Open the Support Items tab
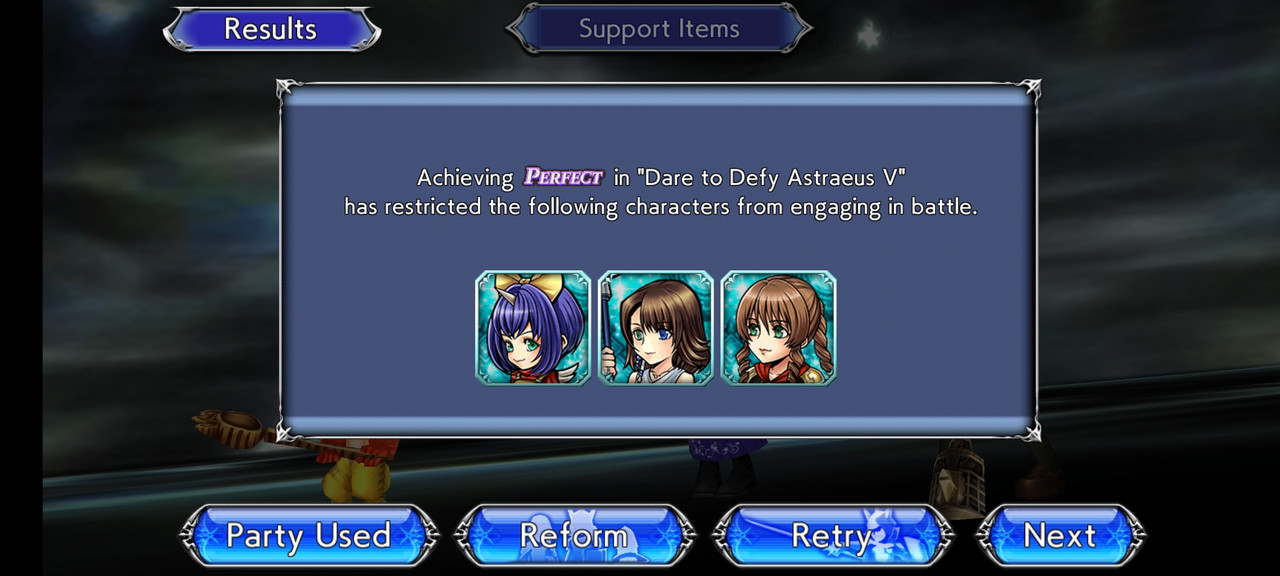The width and height of the screenshot is (1280, 576). coord(659,29)
